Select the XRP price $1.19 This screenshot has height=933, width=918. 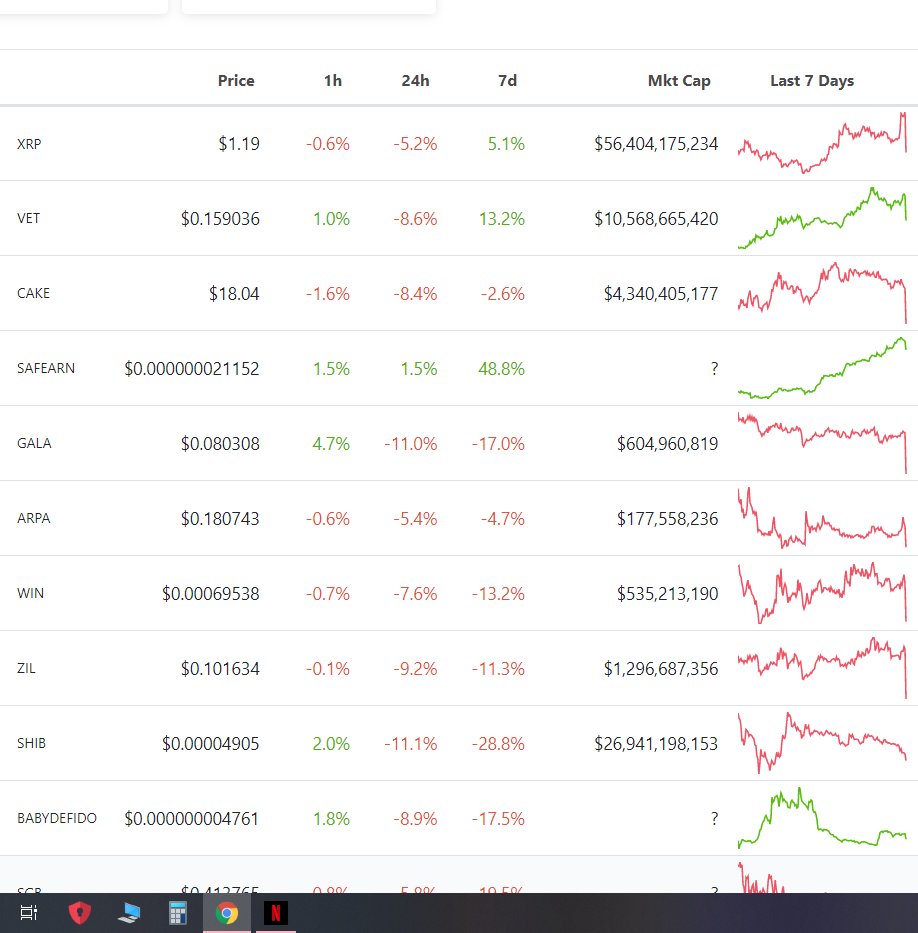(239, 144)
